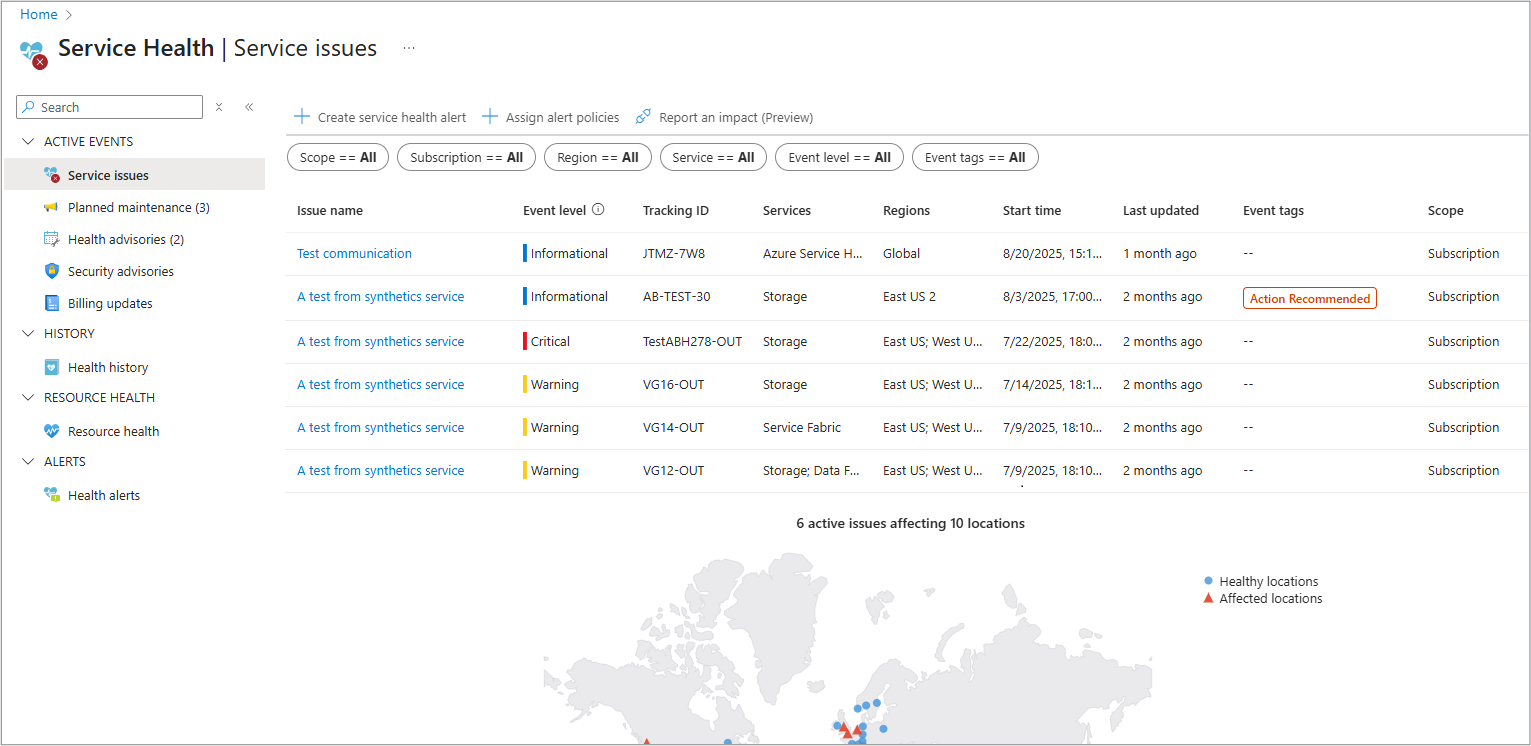The width and height of the screenshot is (1531, 746).
Task: Collapse the HISTORY section chevron
Action: click(27, 334)
